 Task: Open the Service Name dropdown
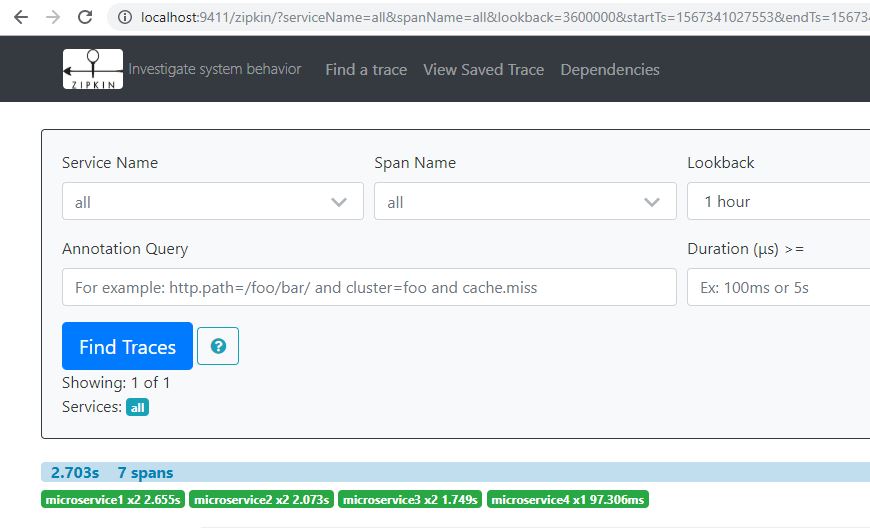coord(213,201)
